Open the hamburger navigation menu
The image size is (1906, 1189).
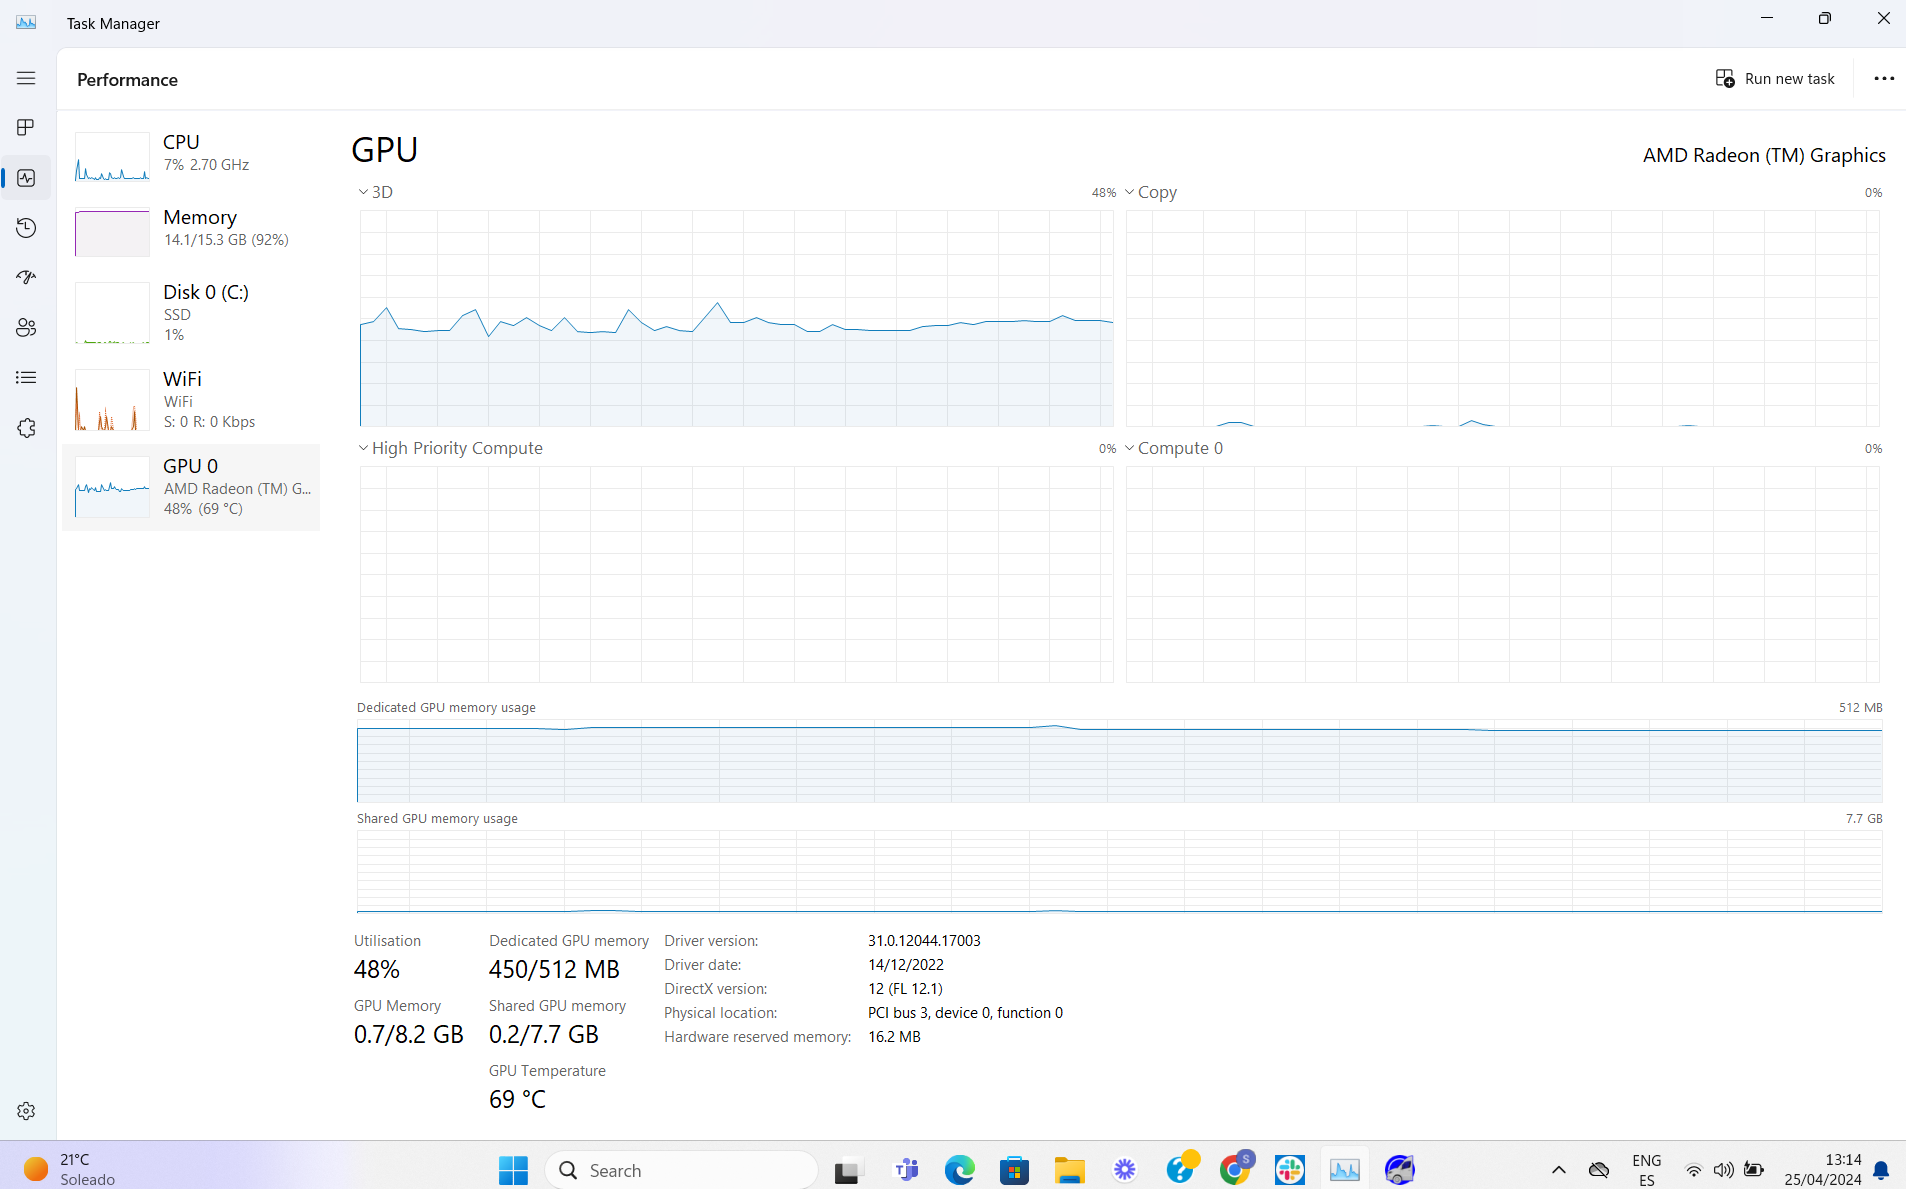tap(26, 78)
